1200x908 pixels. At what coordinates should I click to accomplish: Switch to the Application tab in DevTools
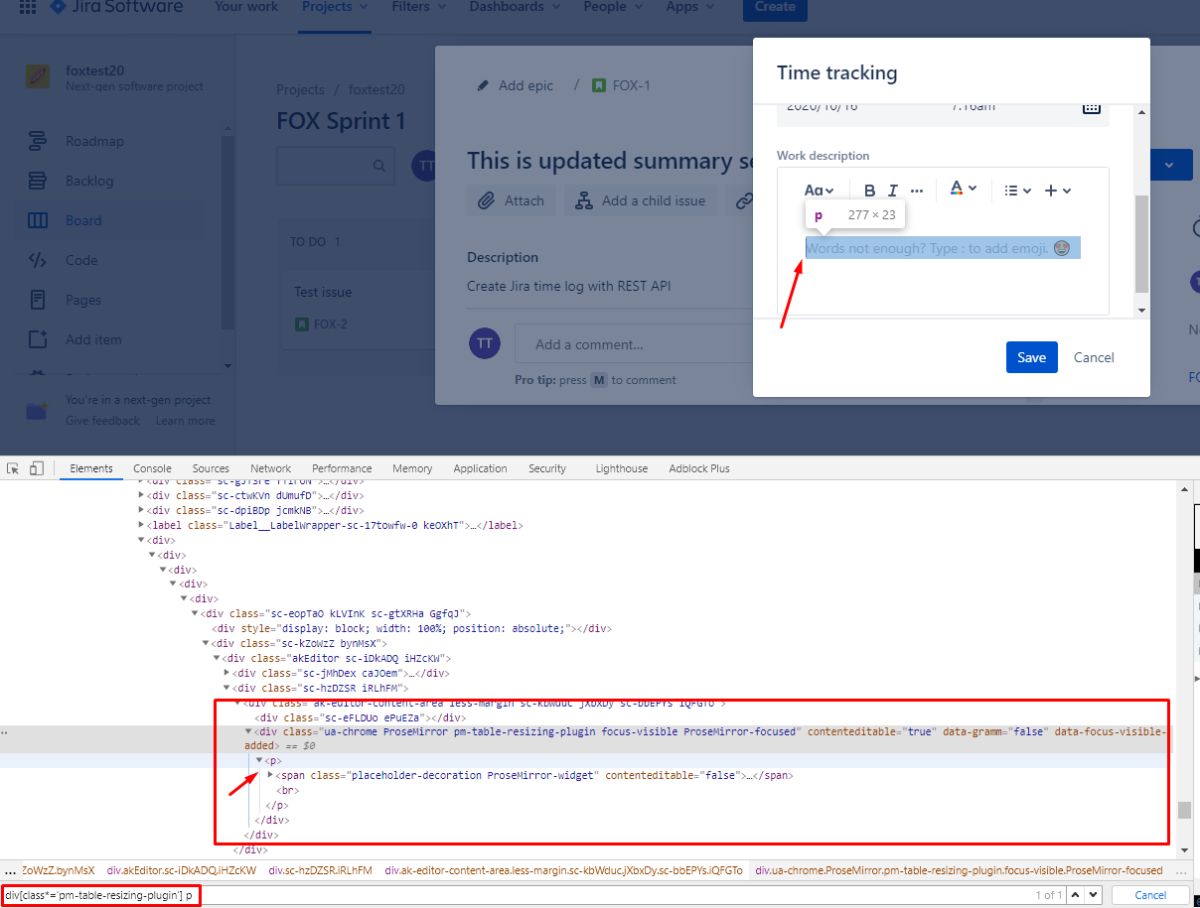coord(480,468)
